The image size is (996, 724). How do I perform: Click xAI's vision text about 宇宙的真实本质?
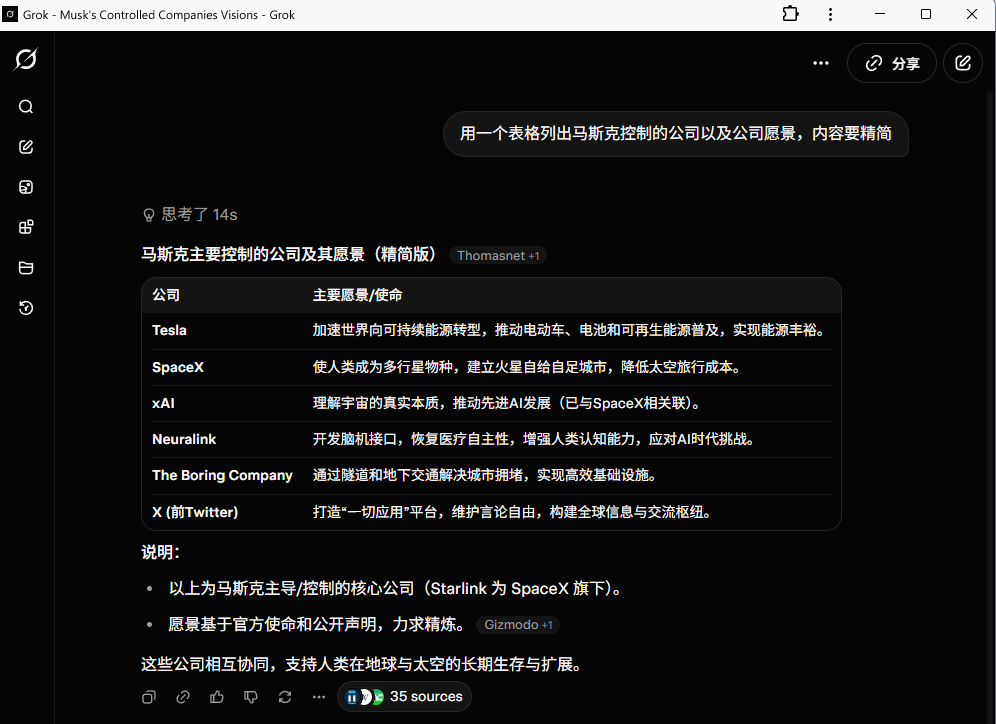[x=508, y=403]
